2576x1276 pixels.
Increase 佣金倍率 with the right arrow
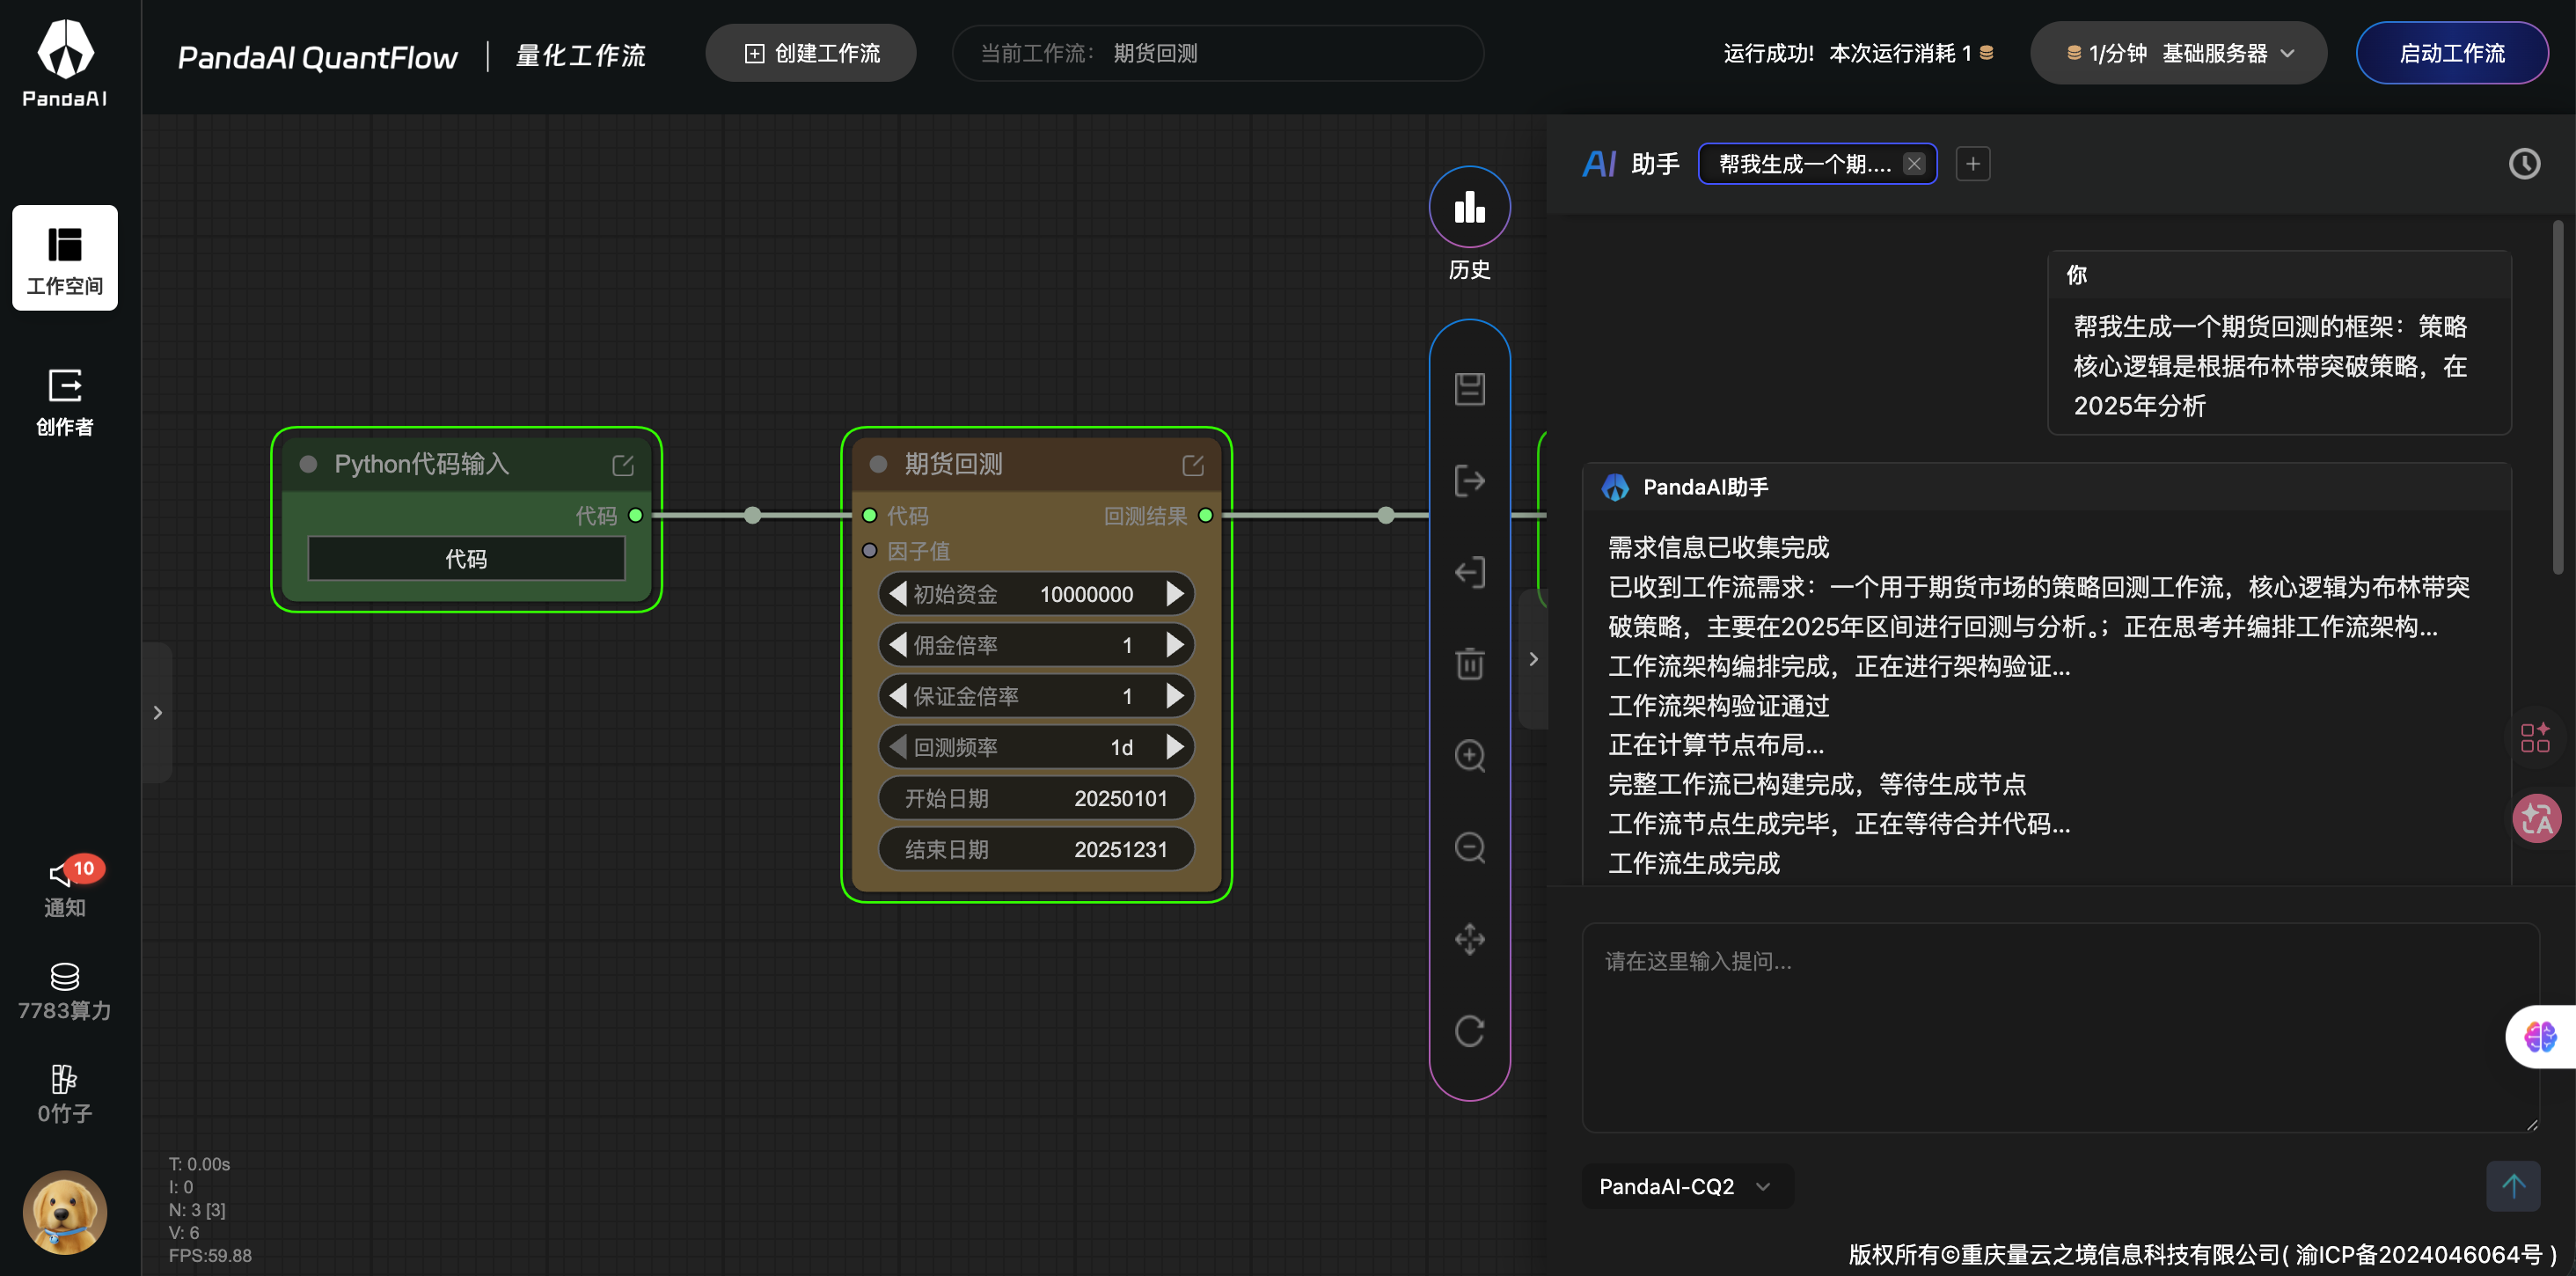pos(1175,645)
